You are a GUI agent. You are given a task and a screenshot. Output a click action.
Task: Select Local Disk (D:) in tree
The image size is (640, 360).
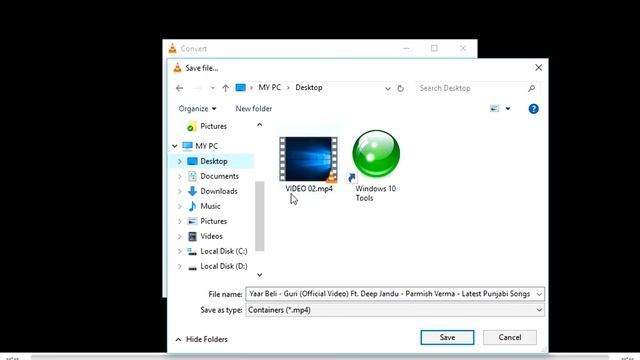click(x=217, y=266)
